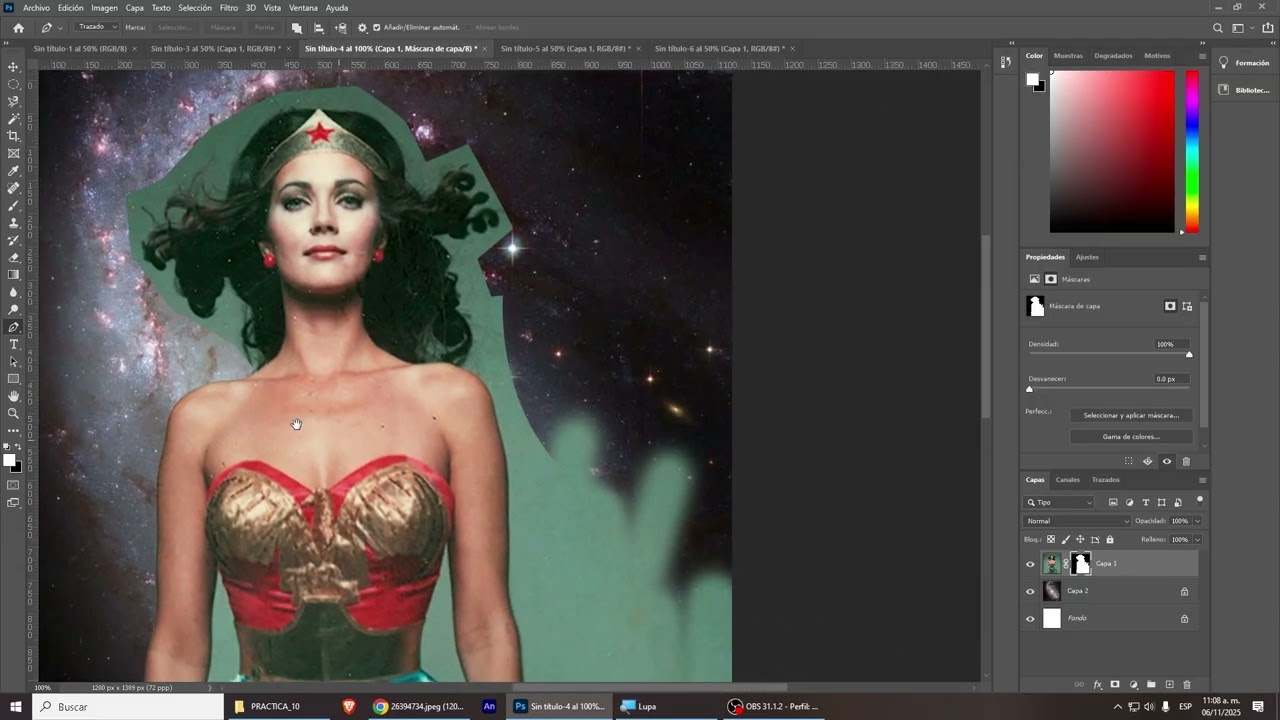Select the Capa 1 layer mask thumbnail
This screenshot has height=720, width=1280.
(x=1080, y=564)
